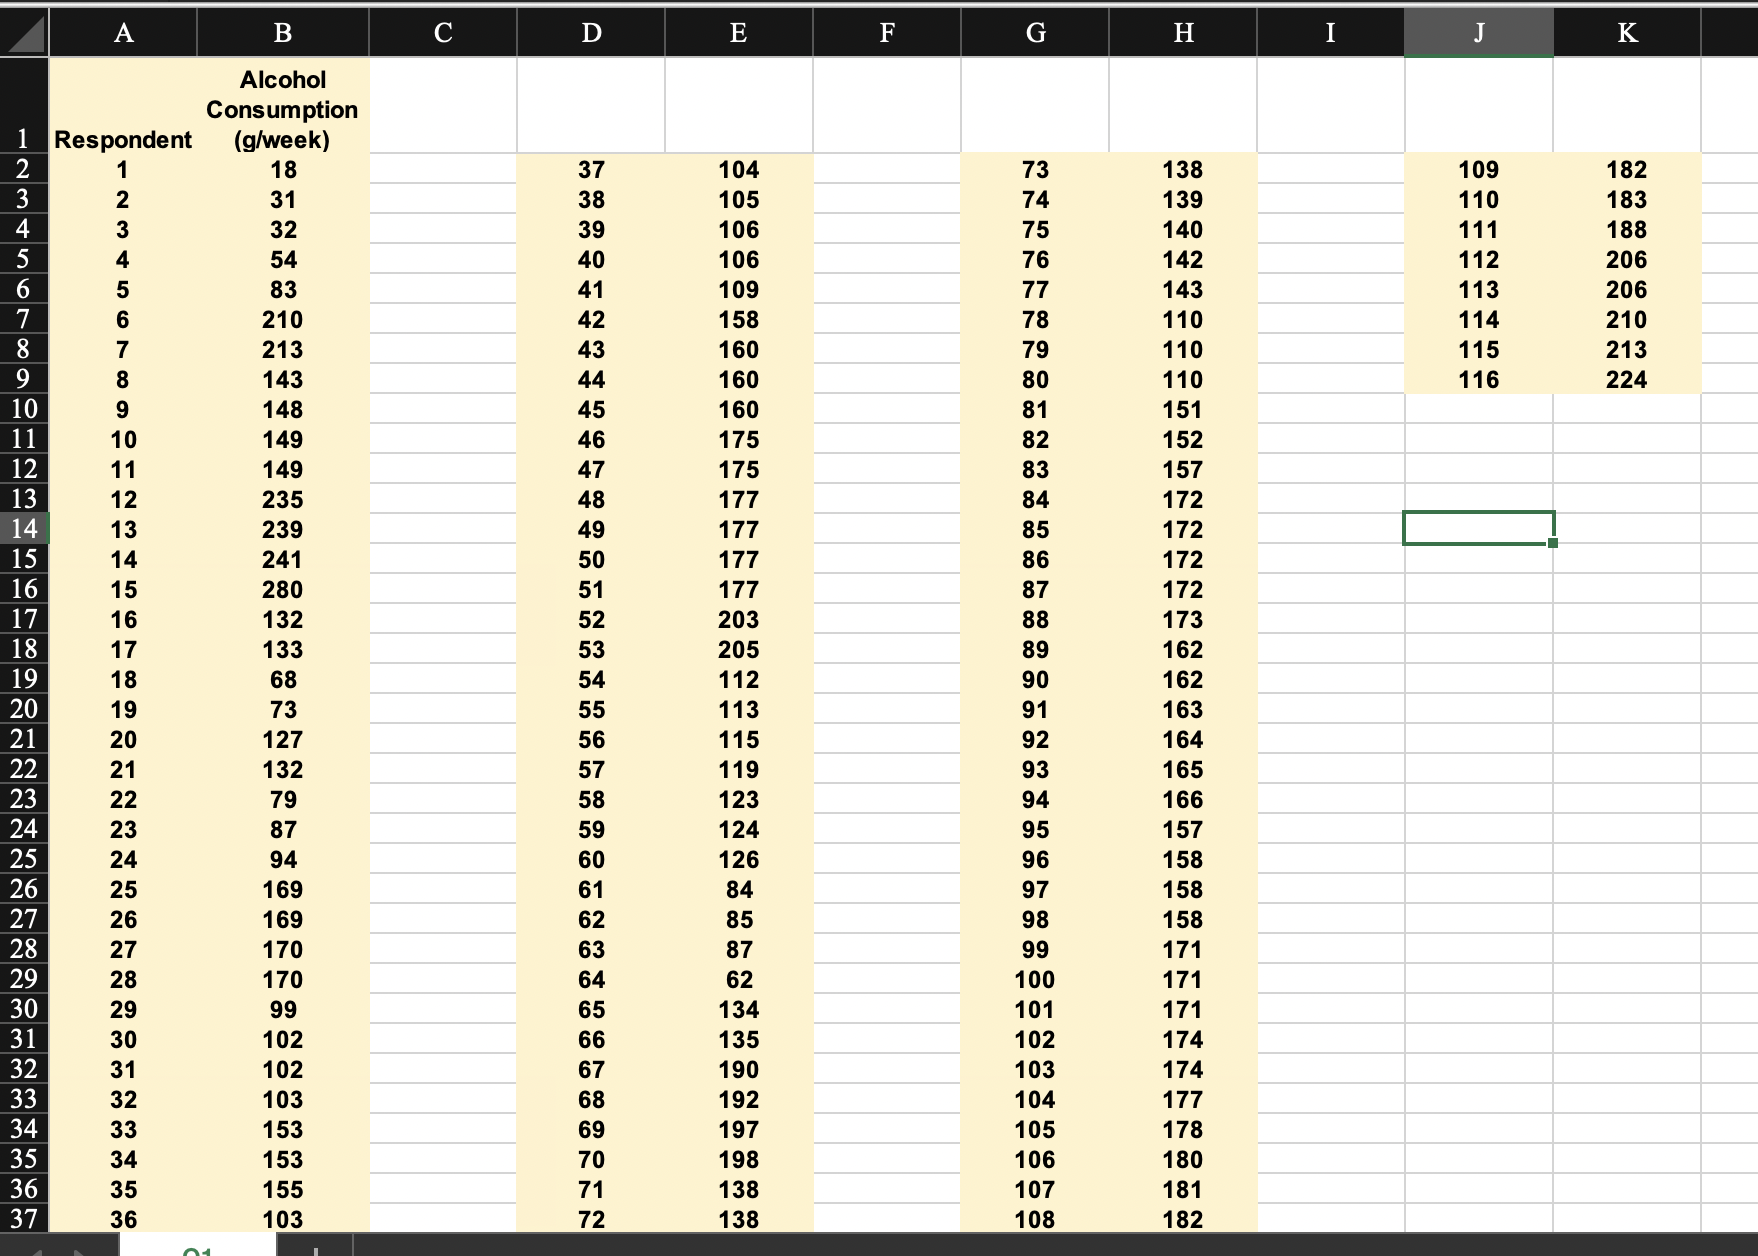The width and height of the screenshot is (1758, 1256).
Task: Click the add new sheet plus button
Action: (x=317, y=1250)
